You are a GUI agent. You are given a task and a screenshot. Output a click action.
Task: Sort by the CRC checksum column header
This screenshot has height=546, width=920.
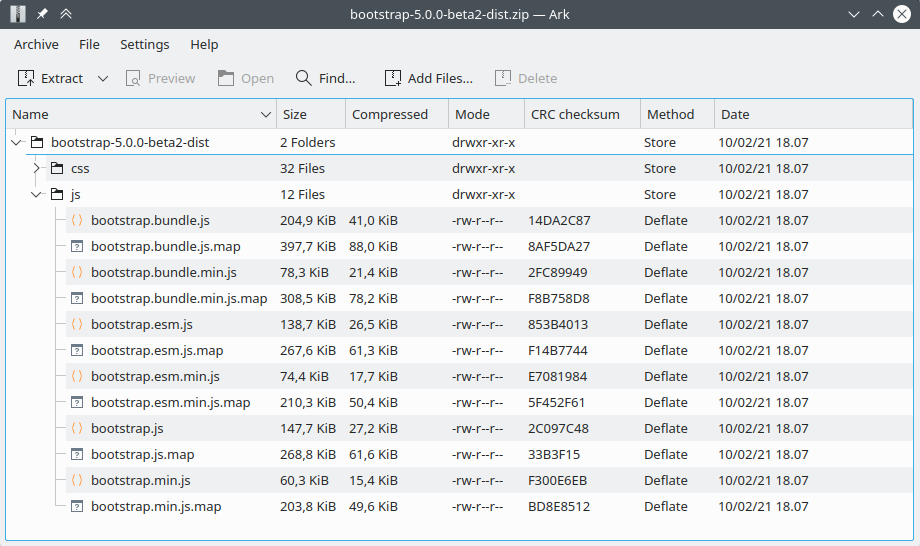(575, 114)
